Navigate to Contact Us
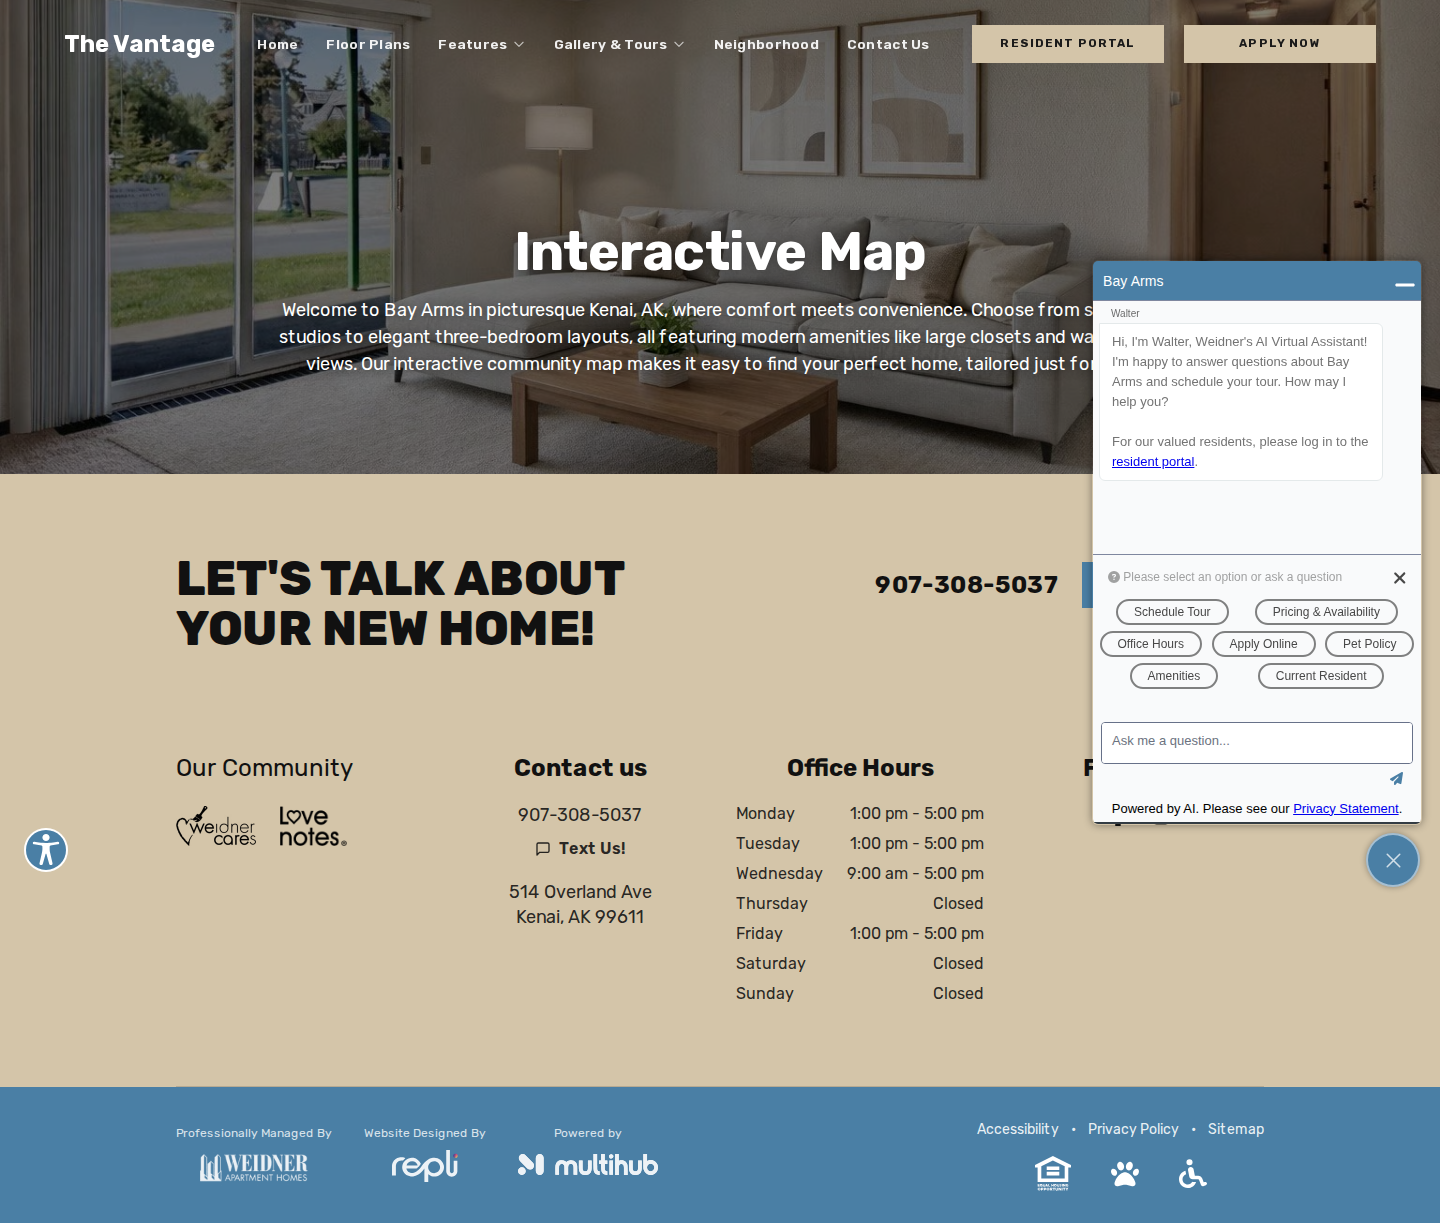 tap(888, 45)
